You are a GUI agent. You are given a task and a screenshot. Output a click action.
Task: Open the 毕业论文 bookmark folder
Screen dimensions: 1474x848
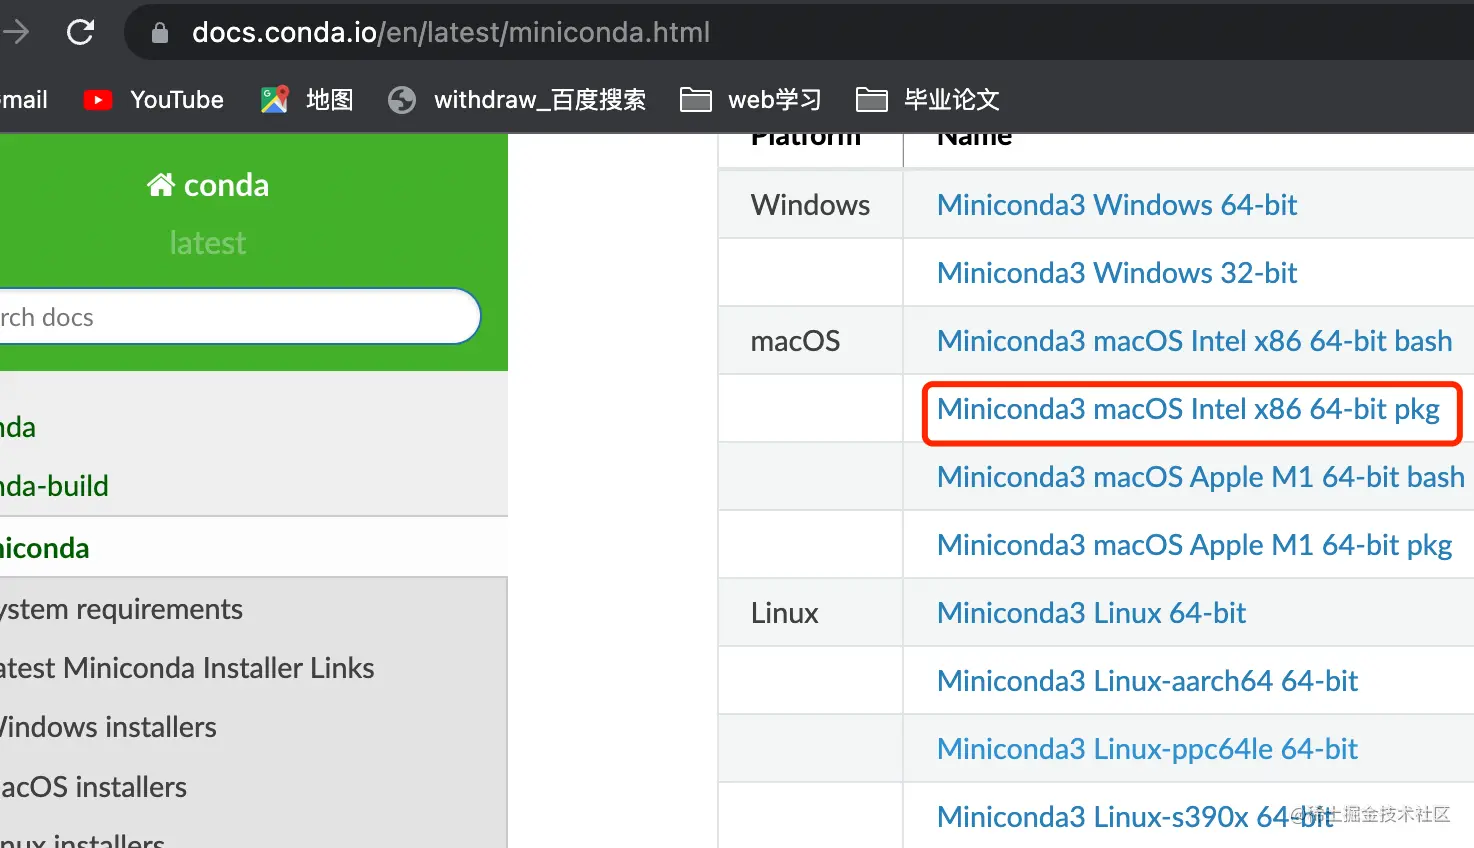[927, 99]
